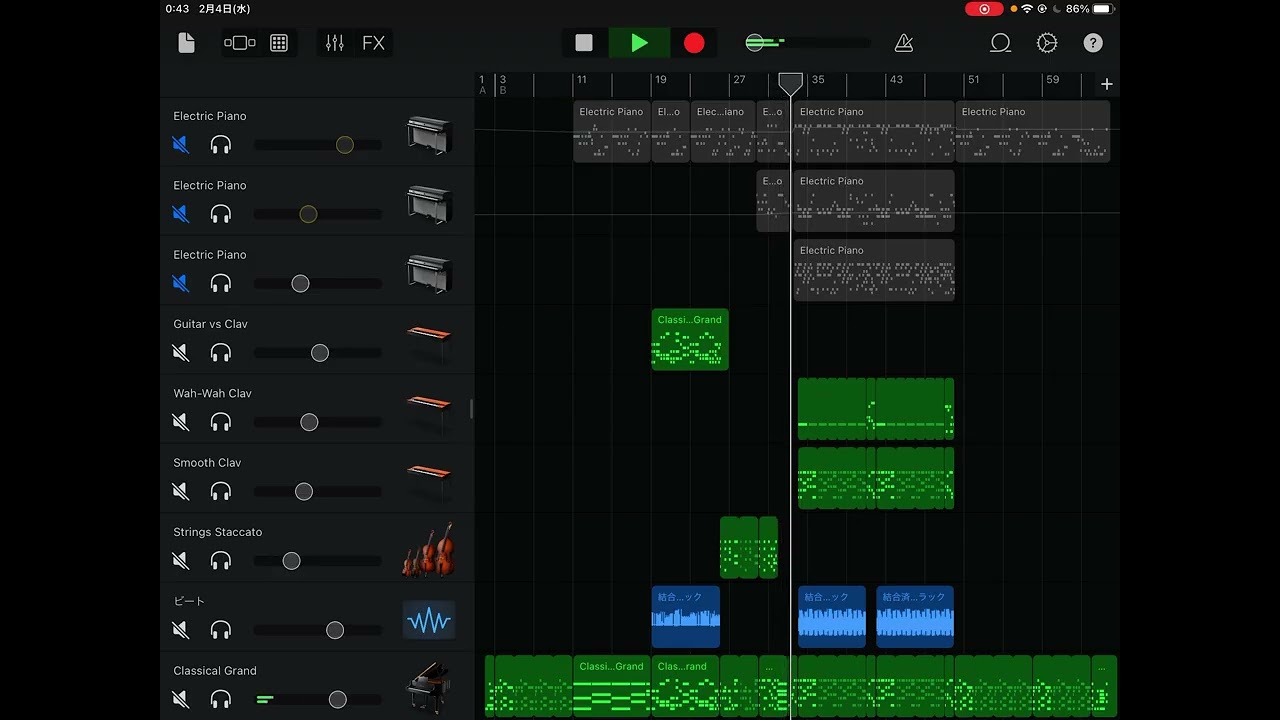This screenshot has width=1280, height=720.
Task: Open the ビート audio waveform icon
Action: pos(429,620)
